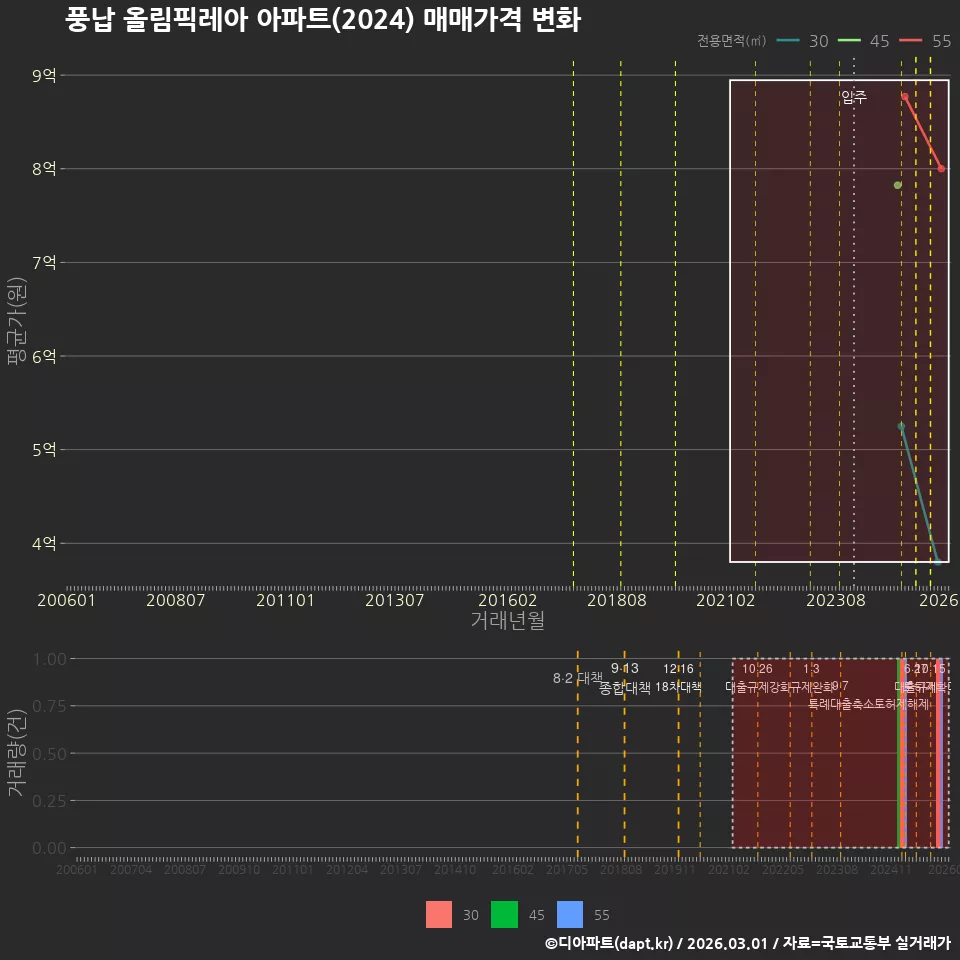
Task: Click the teal 30㎡ point below 4억
Action: pos(937,561)
